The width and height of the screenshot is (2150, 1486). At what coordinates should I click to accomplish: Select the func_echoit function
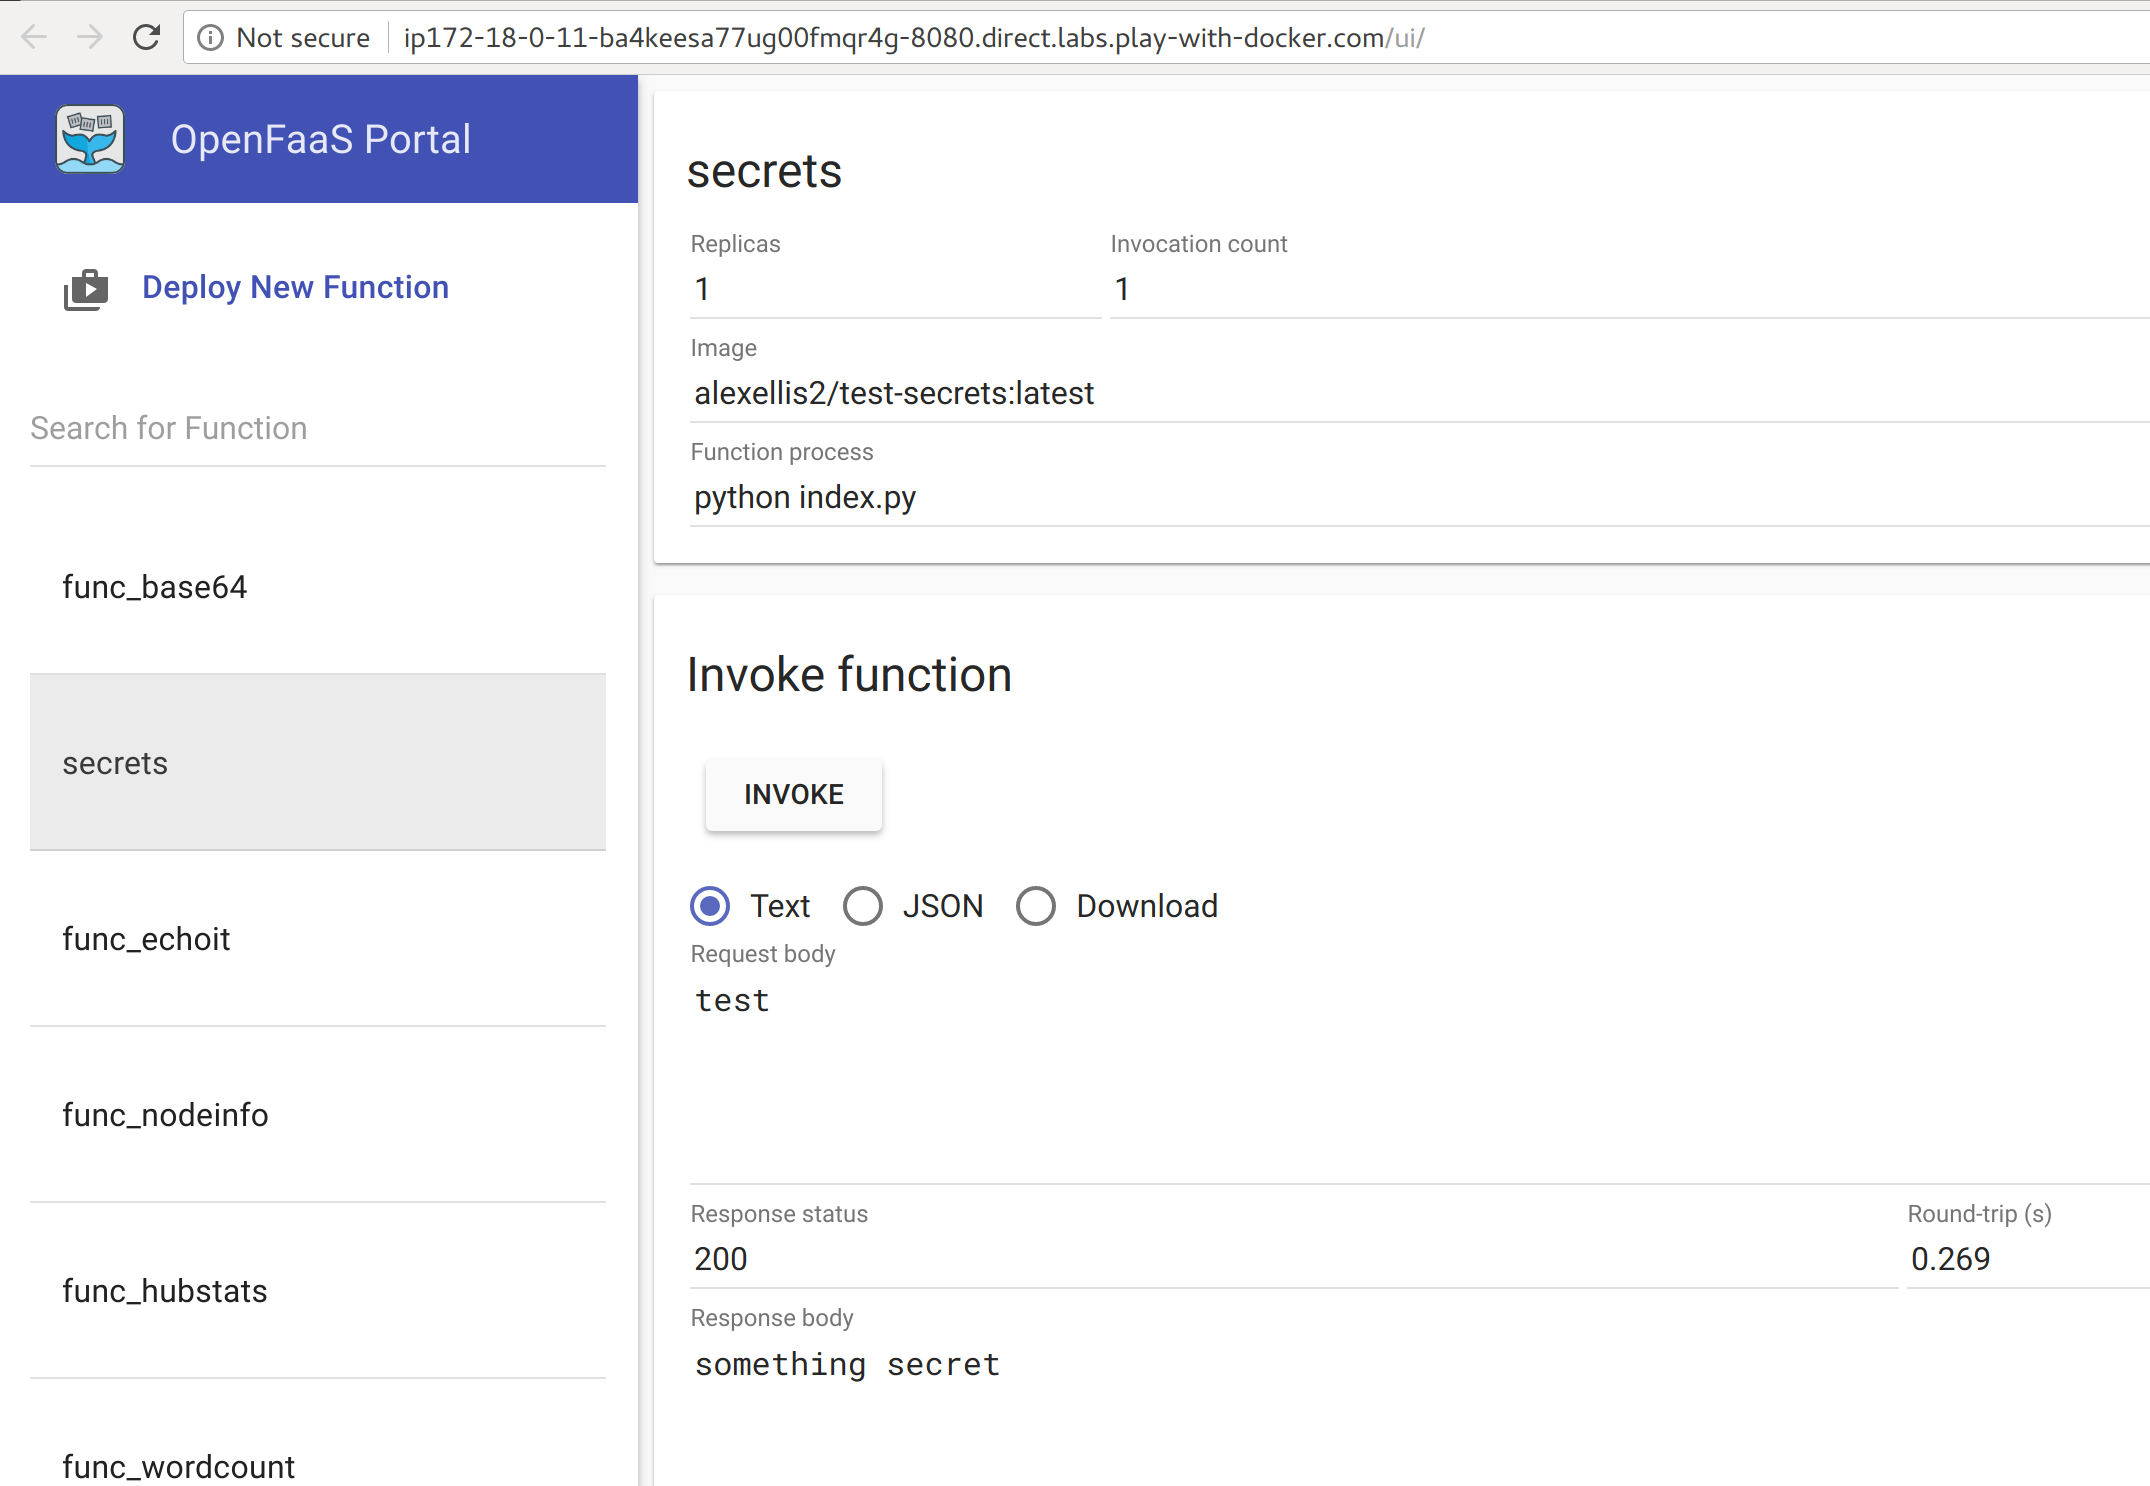(x=146, y=938)
